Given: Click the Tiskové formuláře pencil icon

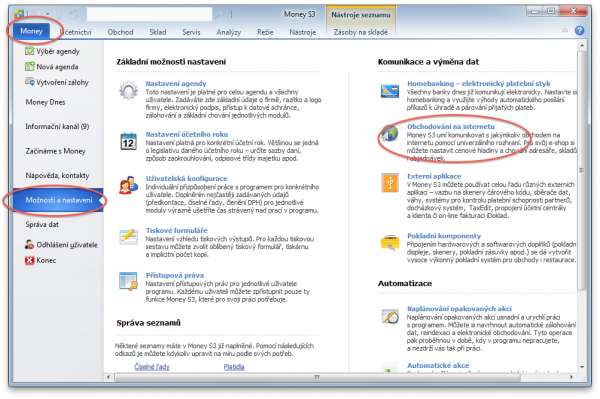Looking at the screenshot, I should point(128,237).
